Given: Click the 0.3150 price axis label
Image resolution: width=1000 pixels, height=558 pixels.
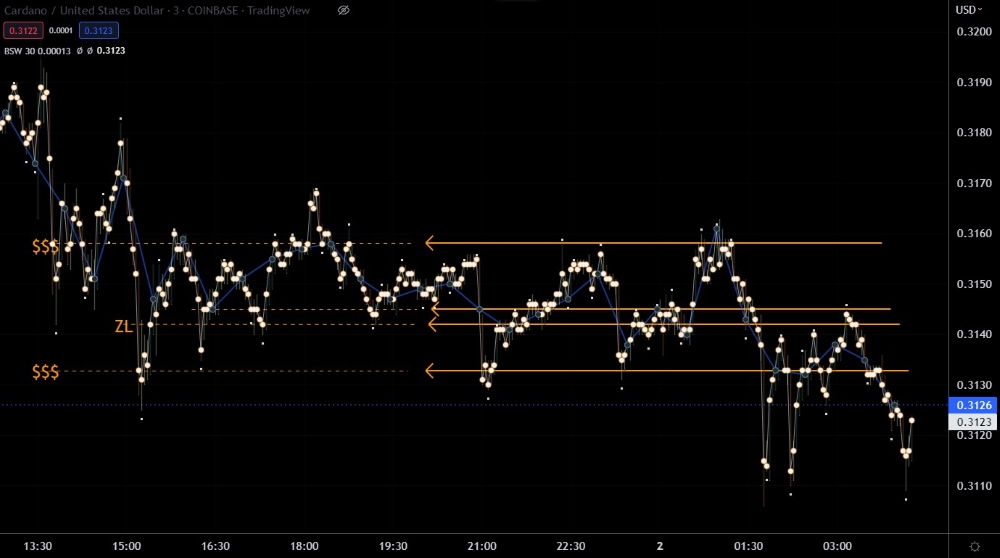Looking at the screenshot, I should click(974, 284).
